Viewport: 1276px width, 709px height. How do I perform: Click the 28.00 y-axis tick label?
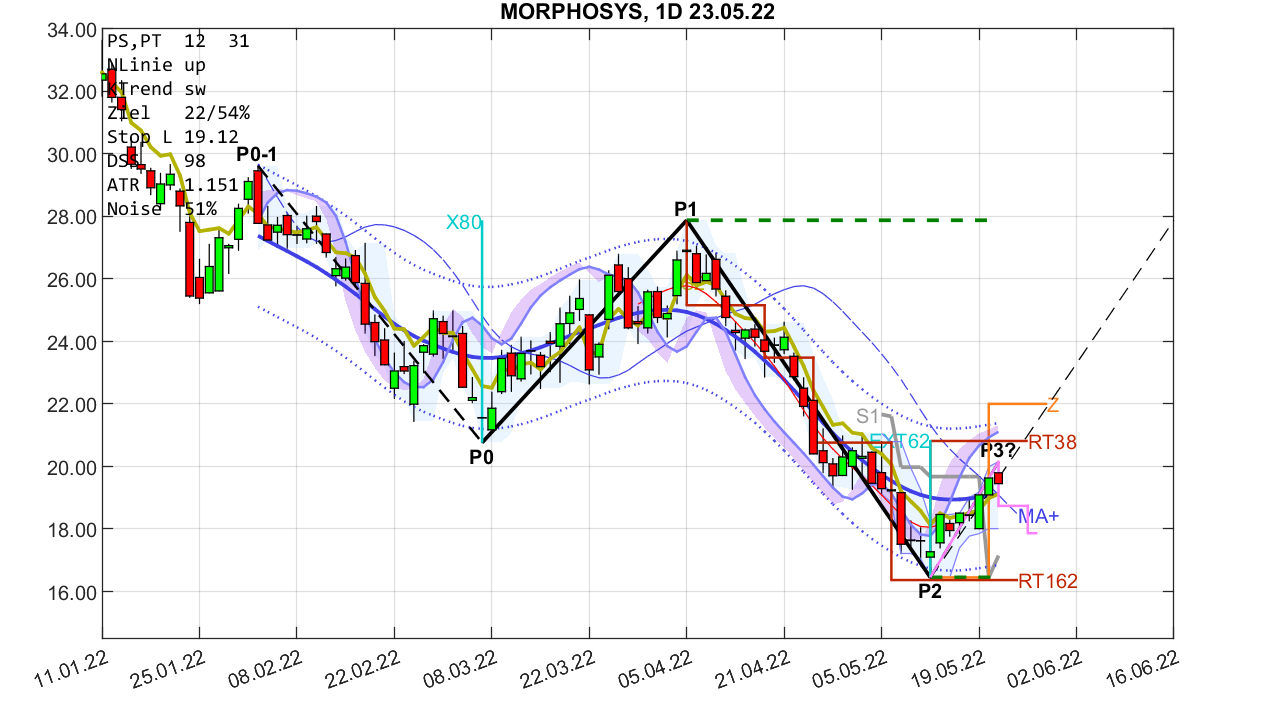coord(71,217)
